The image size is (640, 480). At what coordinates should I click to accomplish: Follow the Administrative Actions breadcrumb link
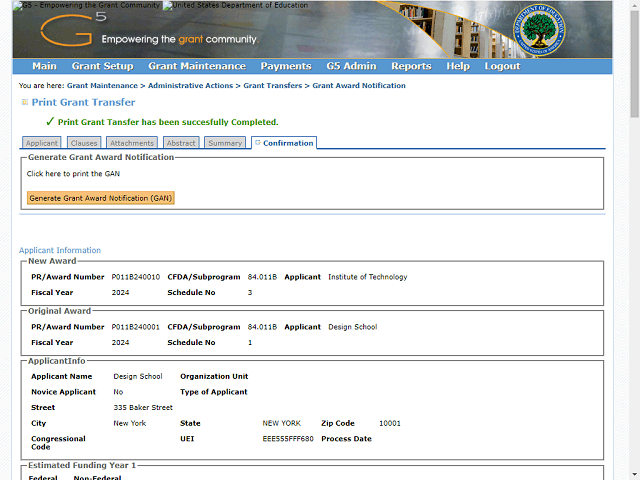190,86
